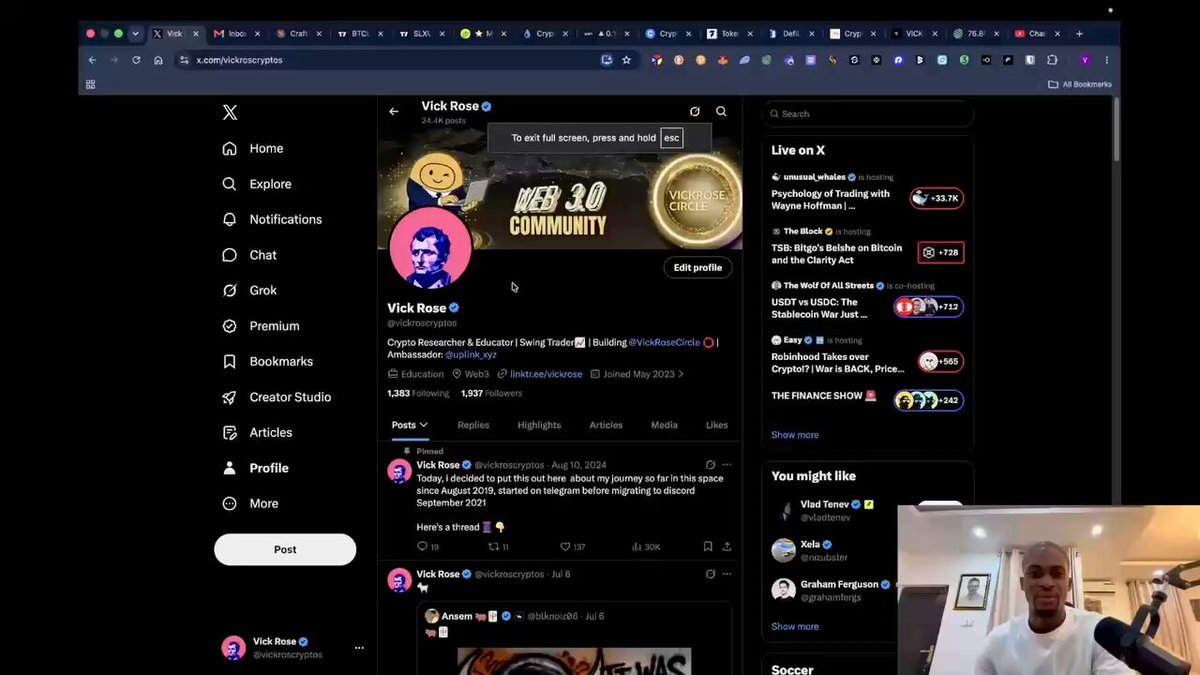Repost the pinned post
The image size is (1200, 675).
coord(497,547)
